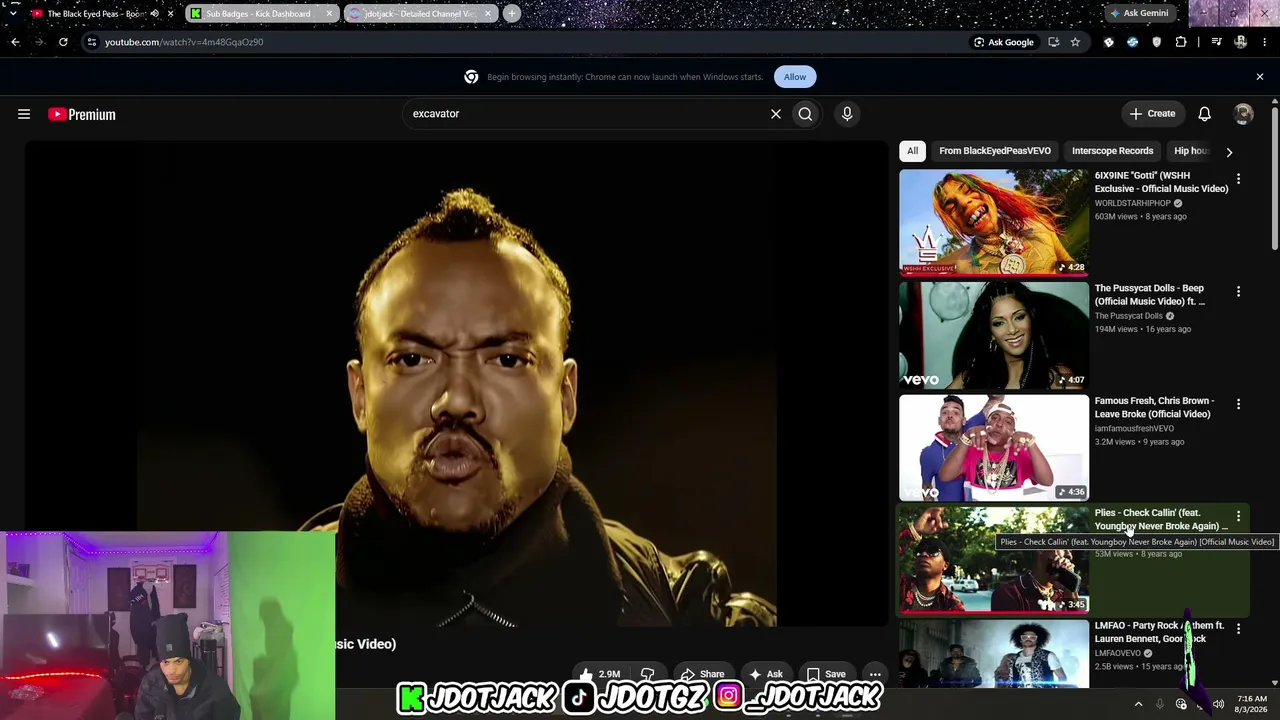Open YouTube notifications bell
Screen dimensions: 1280x720
(x=1204, y=114)
